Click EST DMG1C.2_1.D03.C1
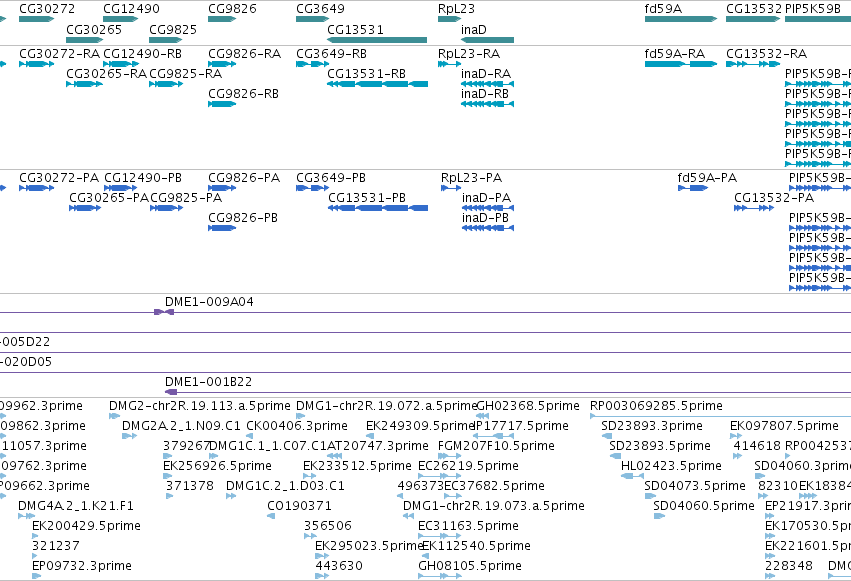The height and width of the screenshot is (581, 851). click(231, 496)
